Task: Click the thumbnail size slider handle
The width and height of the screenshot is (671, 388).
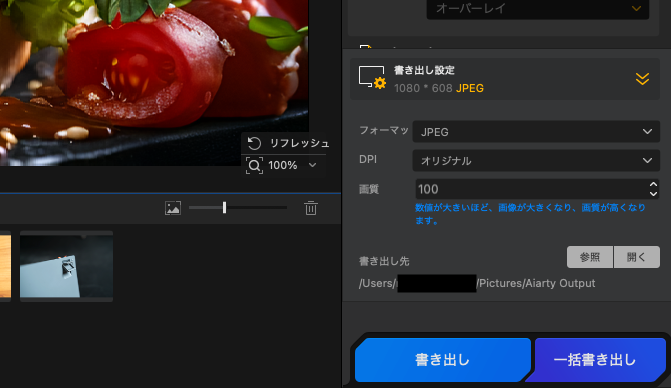Action: click(x=224, y=207)
